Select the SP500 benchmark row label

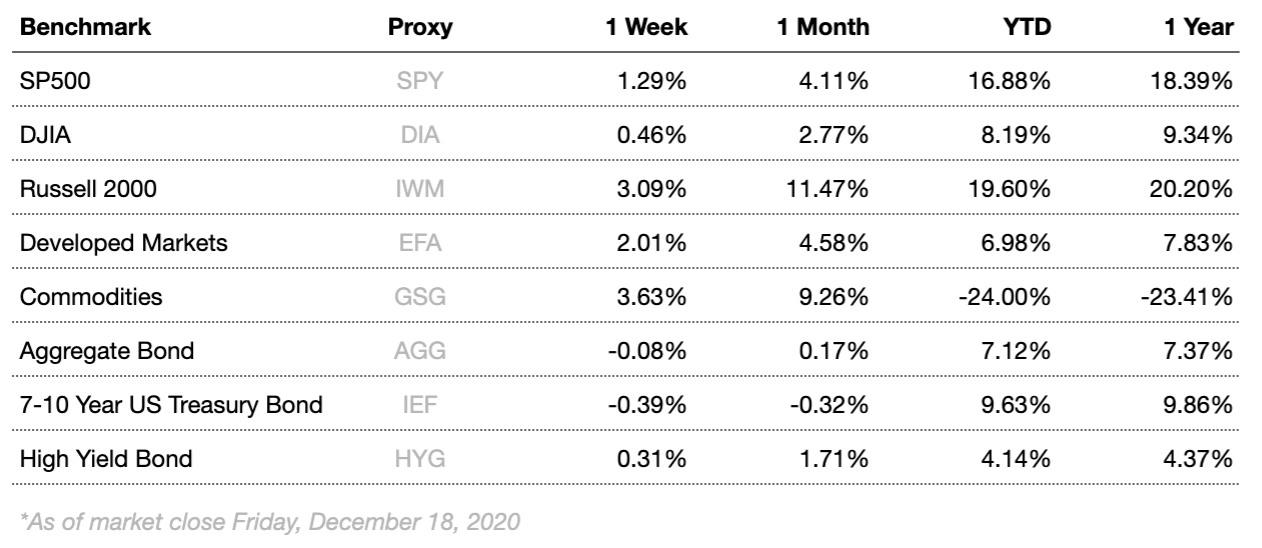pos(49,82)
